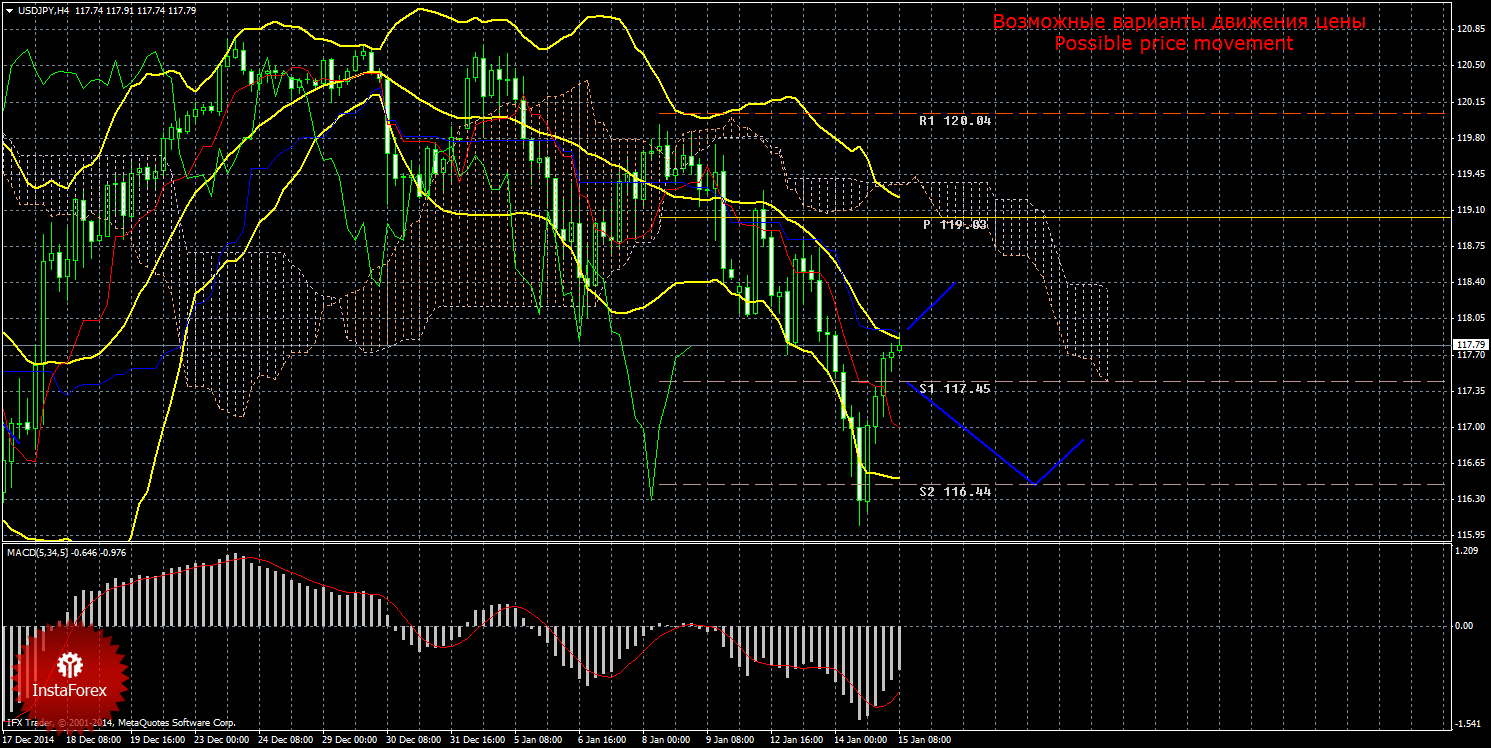Select the P 119.03 pivot label
The height and width of the screenshot is (748, 1491).
[955, 225]
